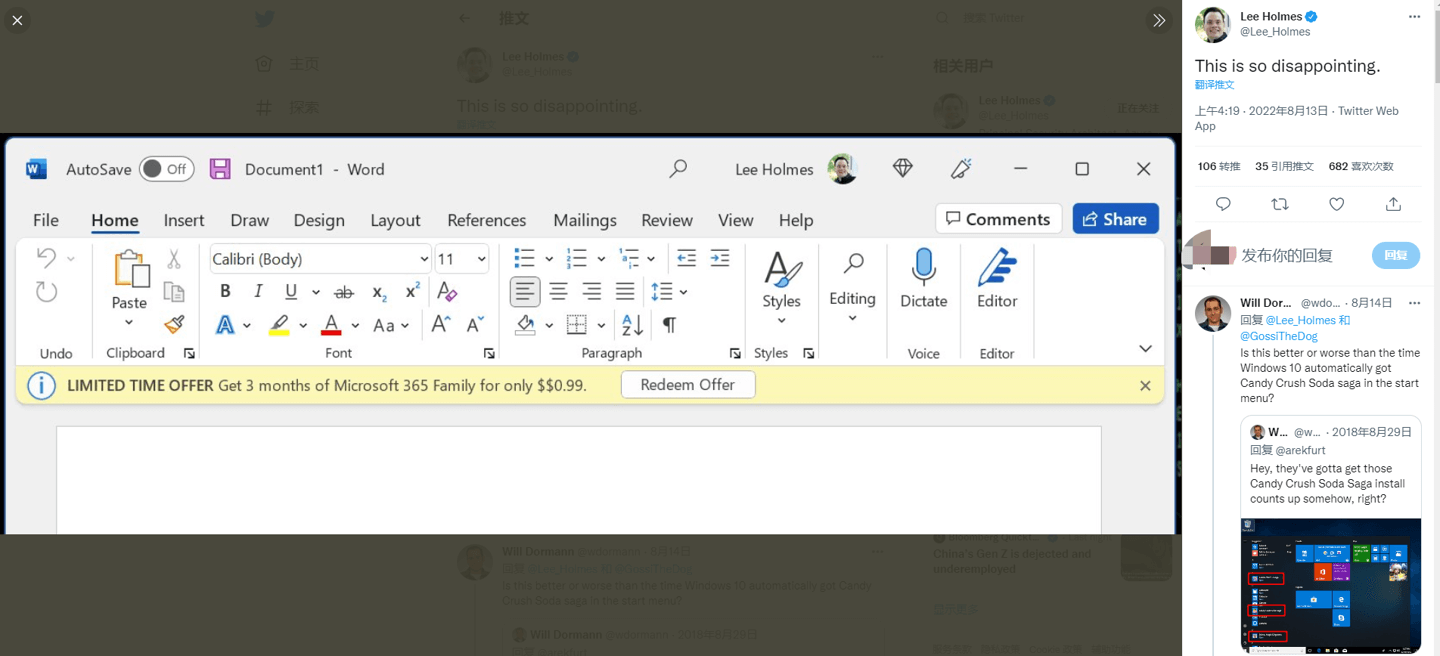Click the blue Share button
1440x656 pixels.
point(1115,219)
